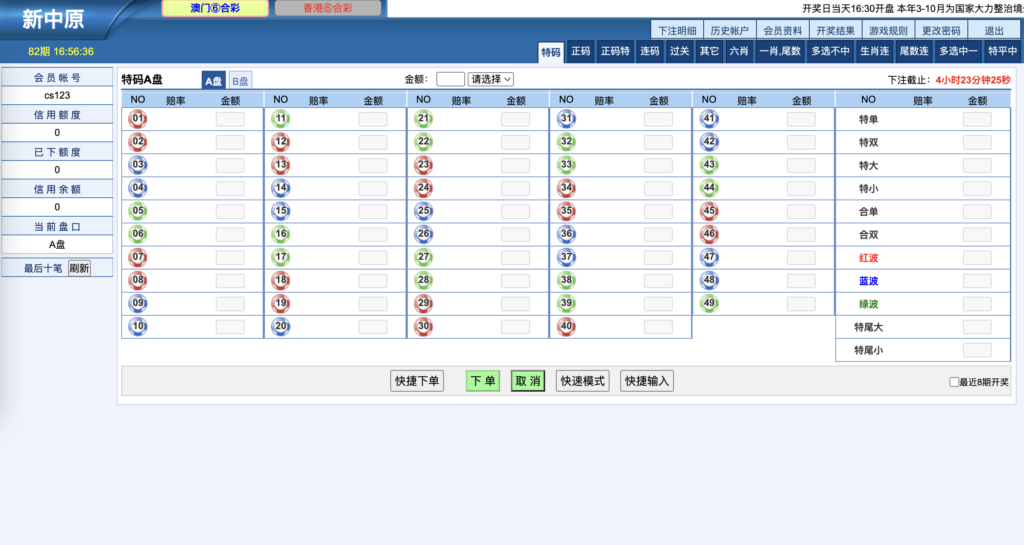Screen dimensions: 1024x545
Task: Click the 金额 input field at top
Action: point(450,79)
